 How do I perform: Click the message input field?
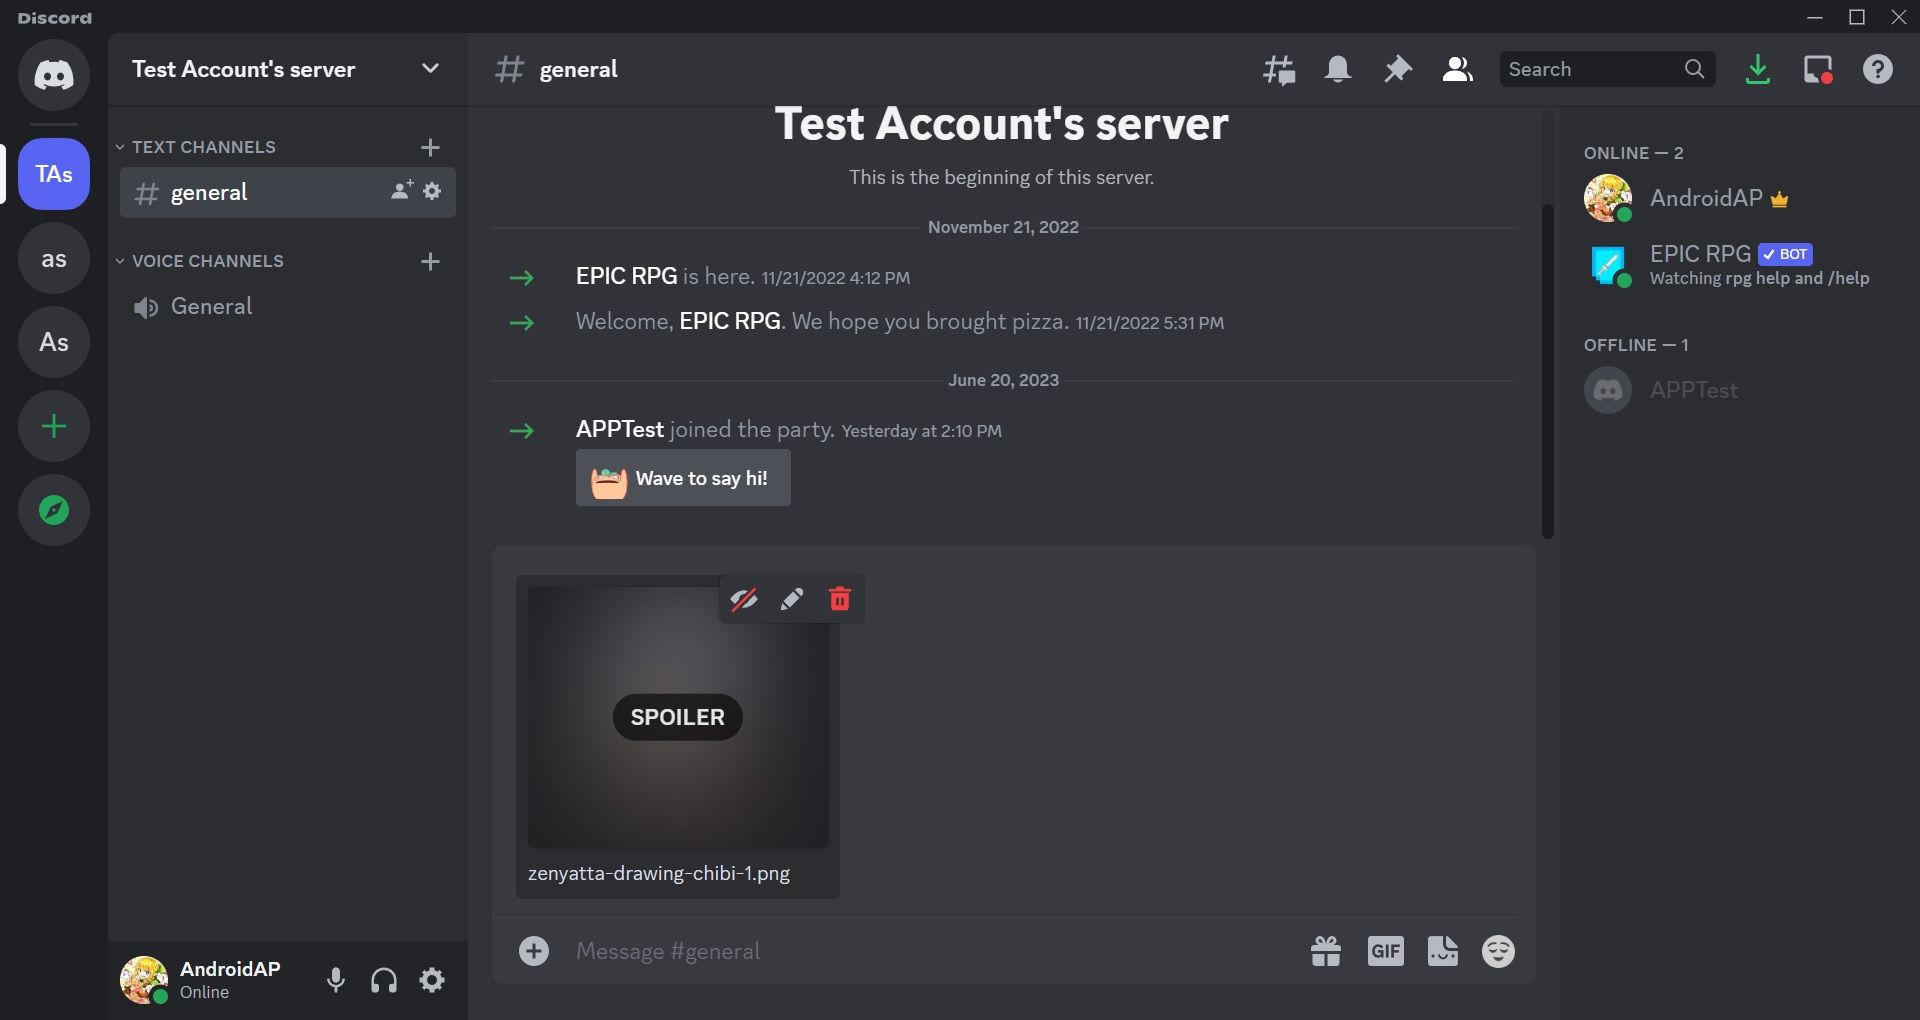[900, 951]
